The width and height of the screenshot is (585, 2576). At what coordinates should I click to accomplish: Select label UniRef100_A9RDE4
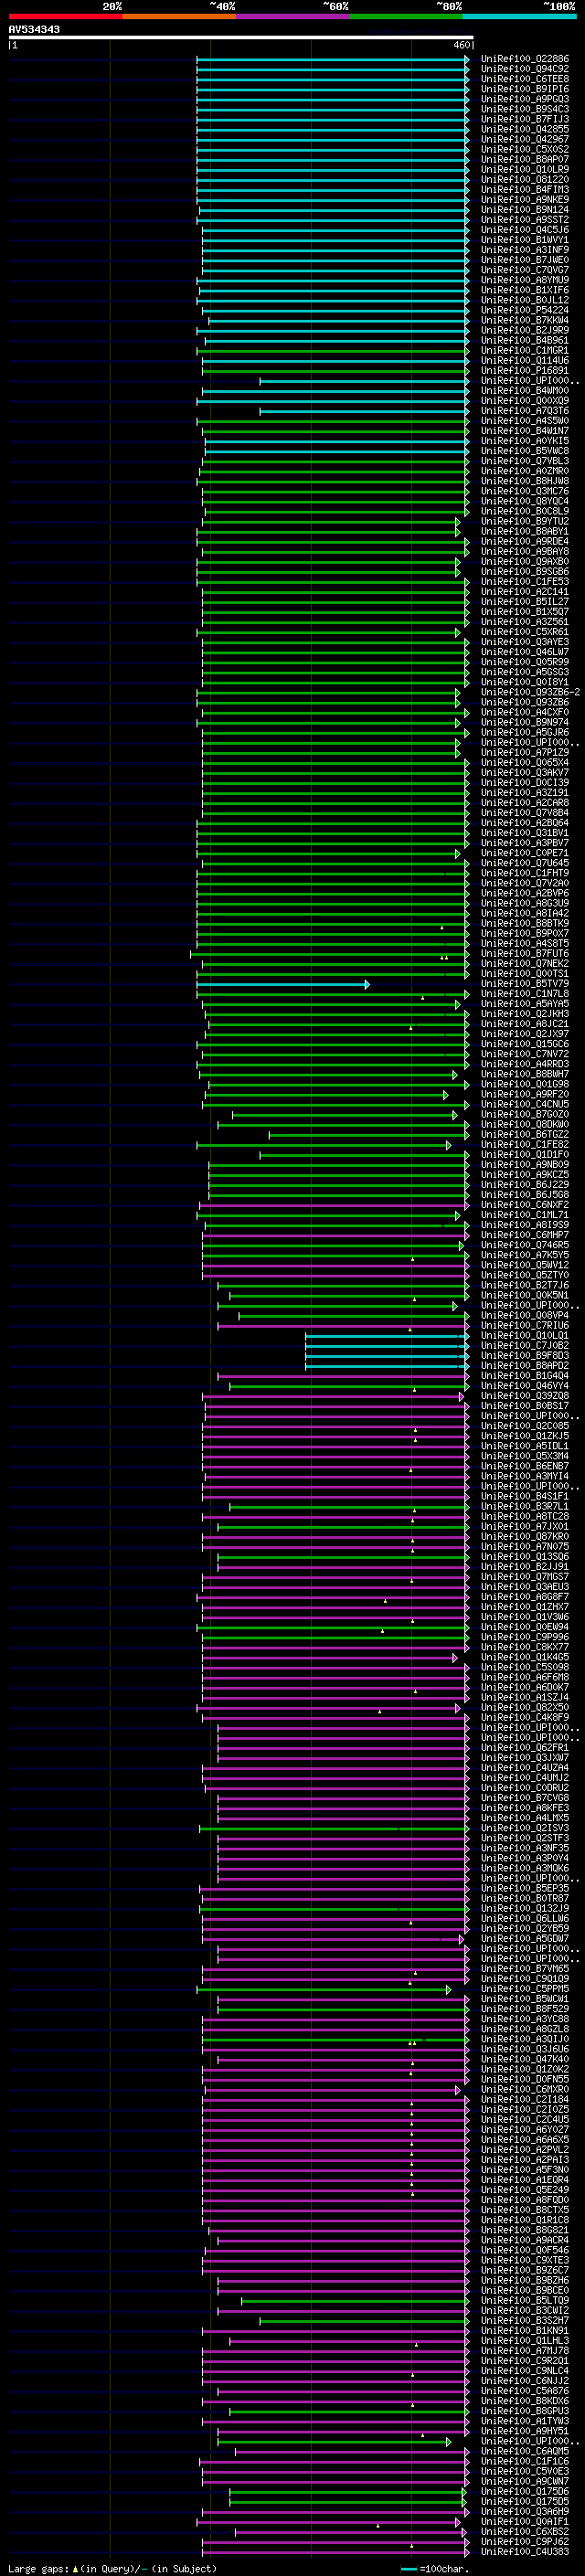pyautogui.click(x=524, y=541)
